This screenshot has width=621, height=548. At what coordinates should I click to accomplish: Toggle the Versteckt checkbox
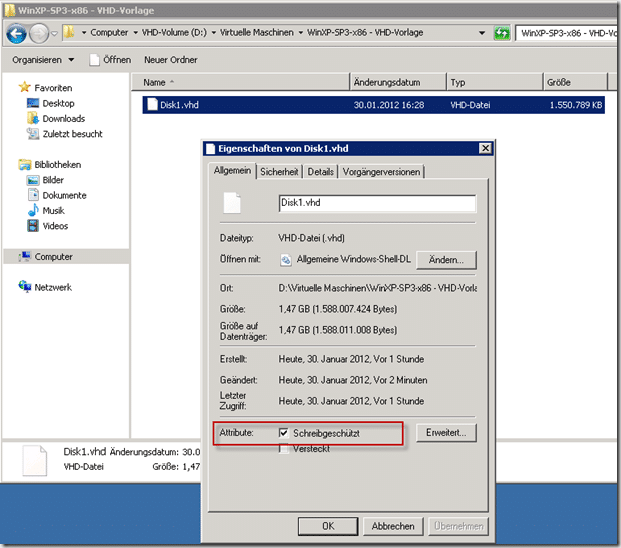[283, 449]
